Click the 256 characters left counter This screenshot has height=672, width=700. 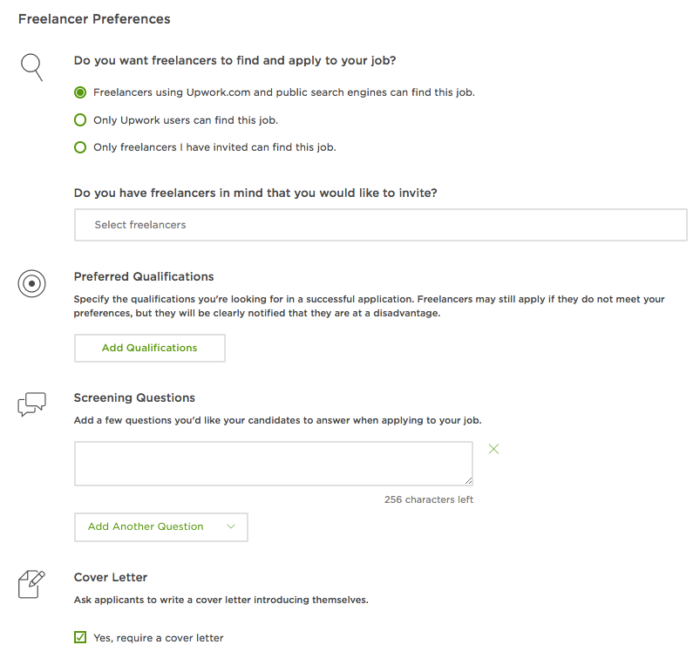pyautogui.click(x=429, y=500)
